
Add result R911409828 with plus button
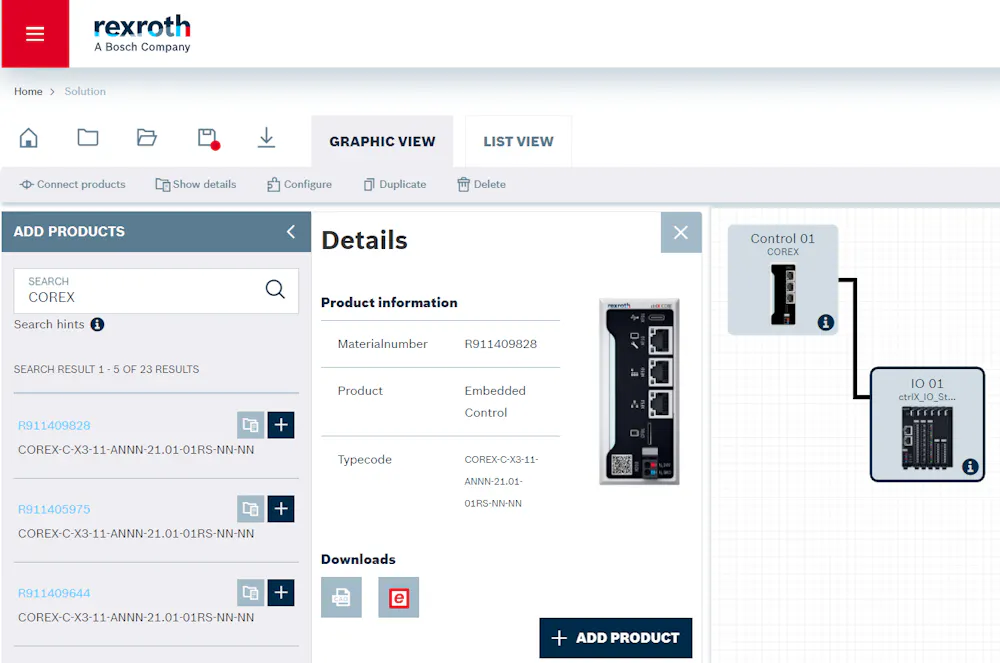(281, 425)
